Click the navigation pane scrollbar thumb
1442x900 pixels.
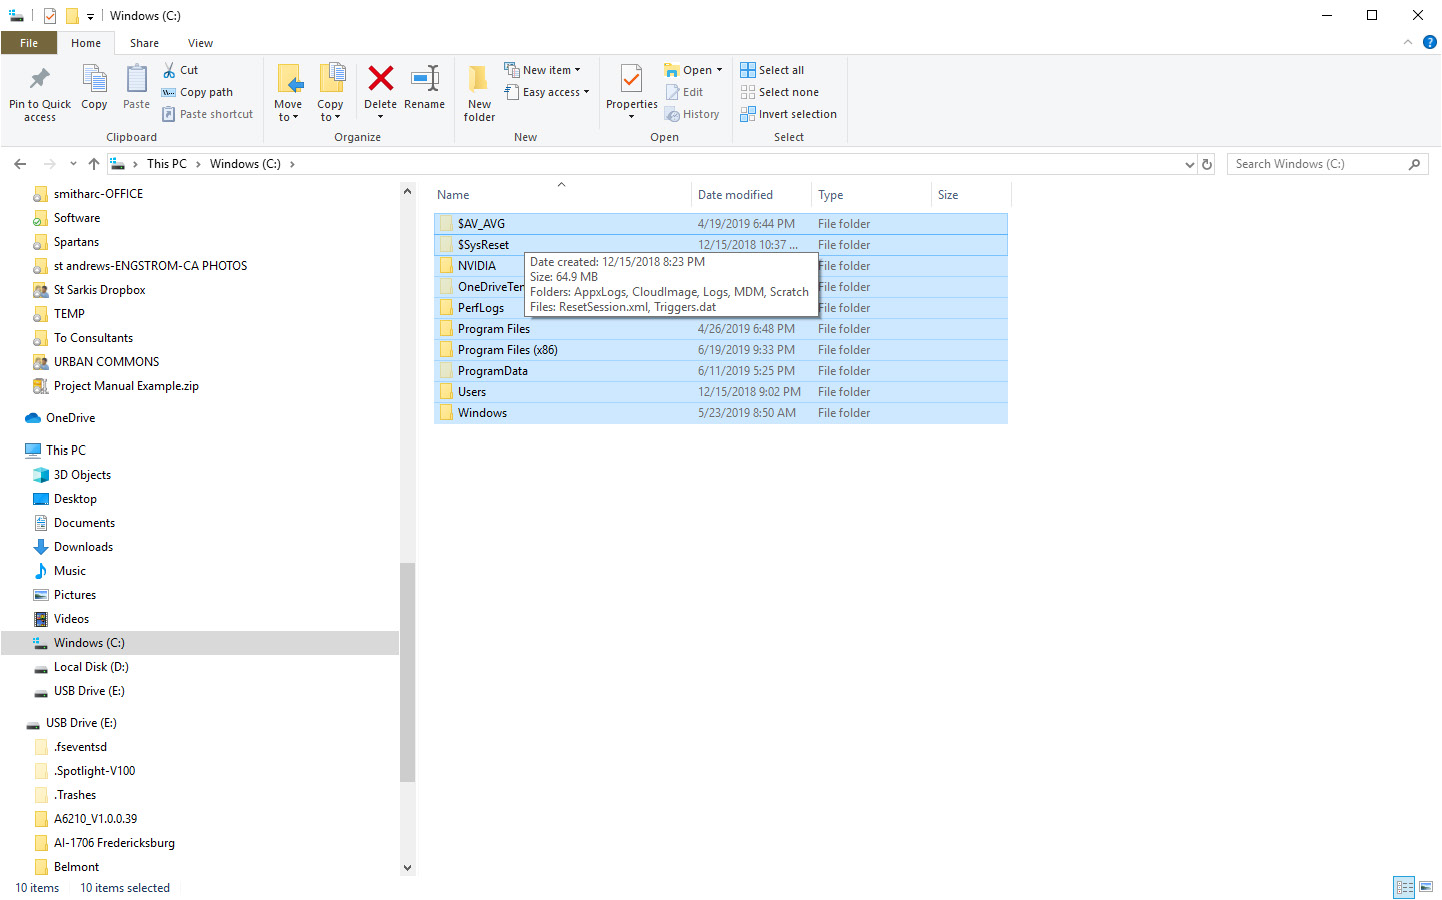407,672
